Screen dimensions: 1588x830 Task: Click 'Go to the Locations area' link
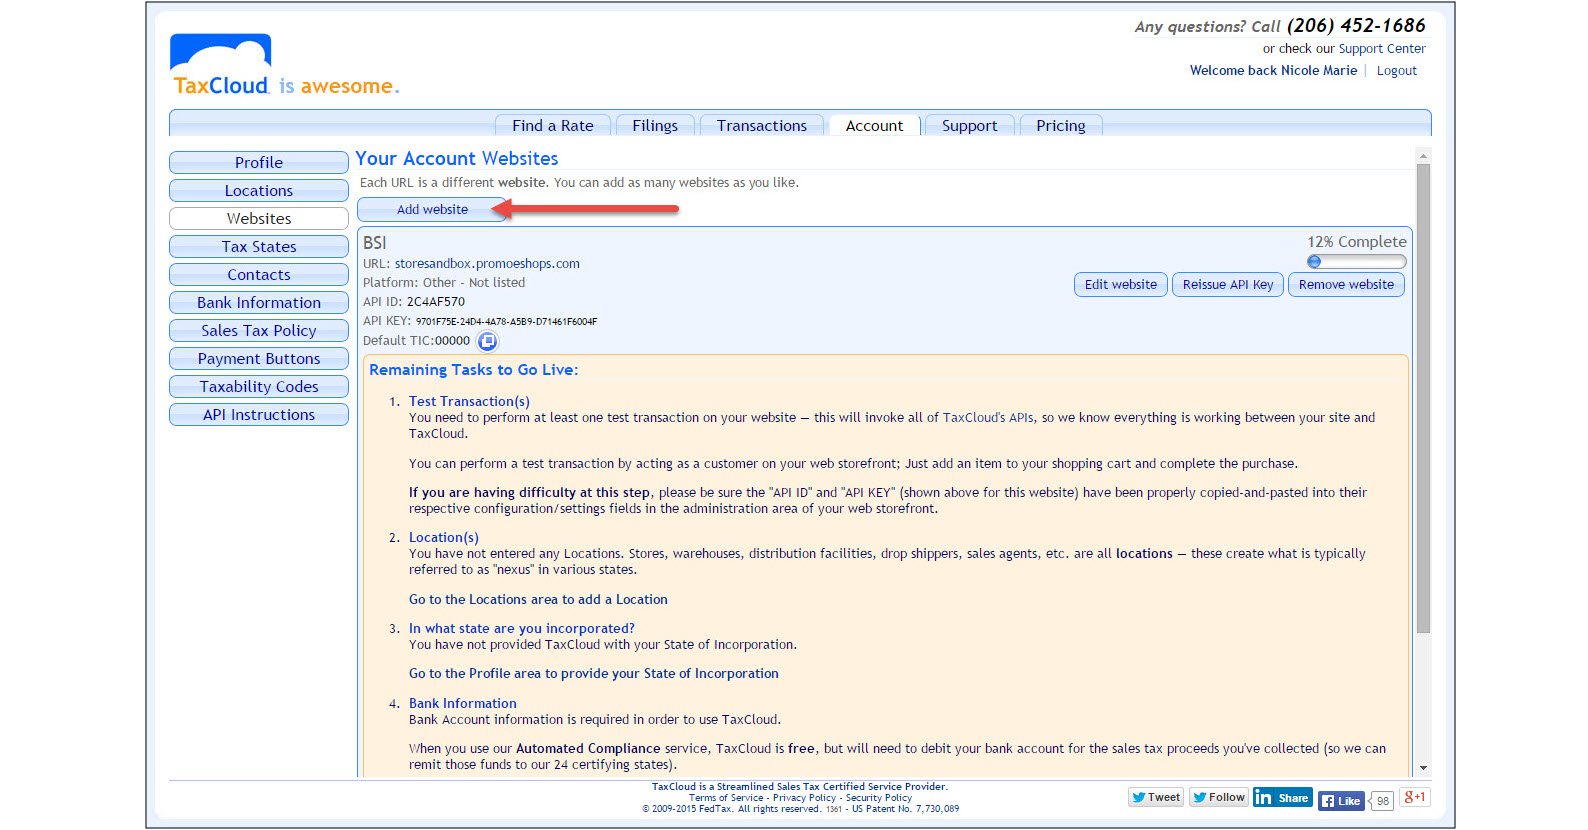[538, 599]
